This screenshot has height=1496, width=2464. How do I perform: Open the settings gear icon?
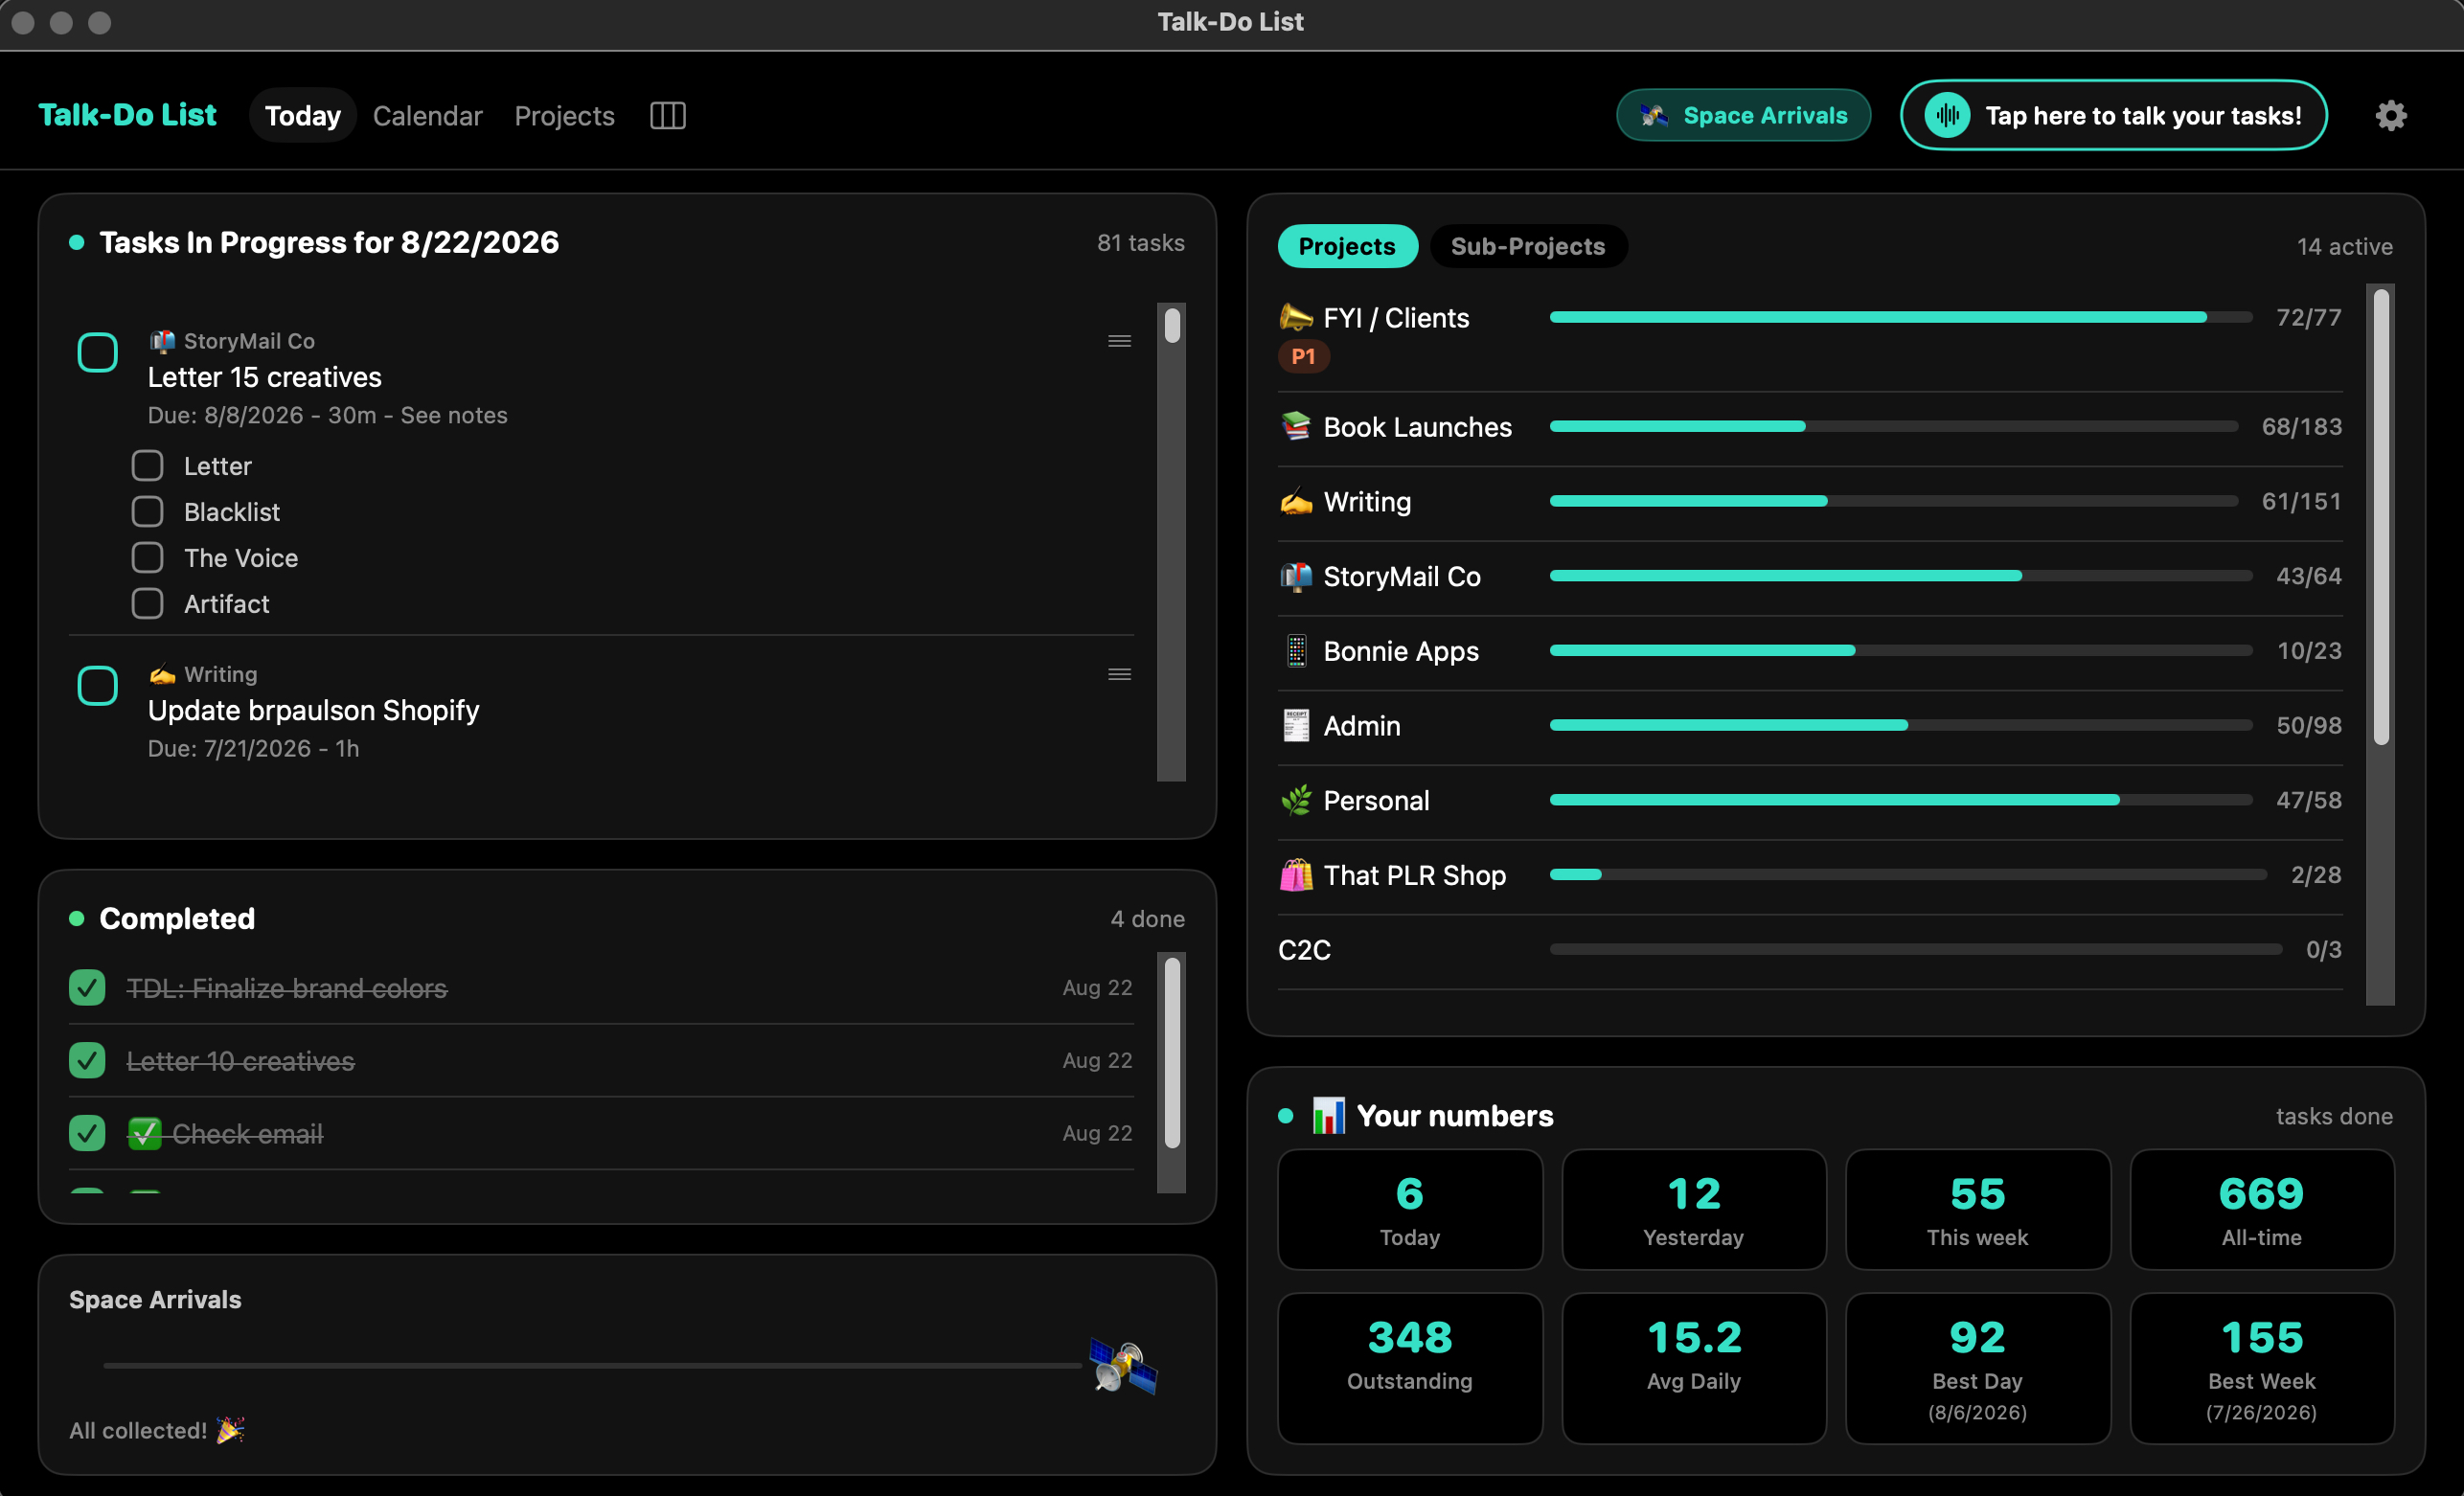point(2390,116)
